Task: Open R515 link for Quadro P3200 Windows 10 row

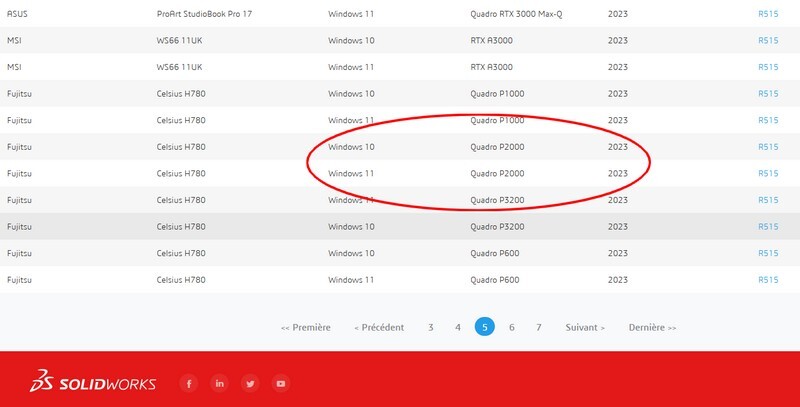Action: point(768,226)
